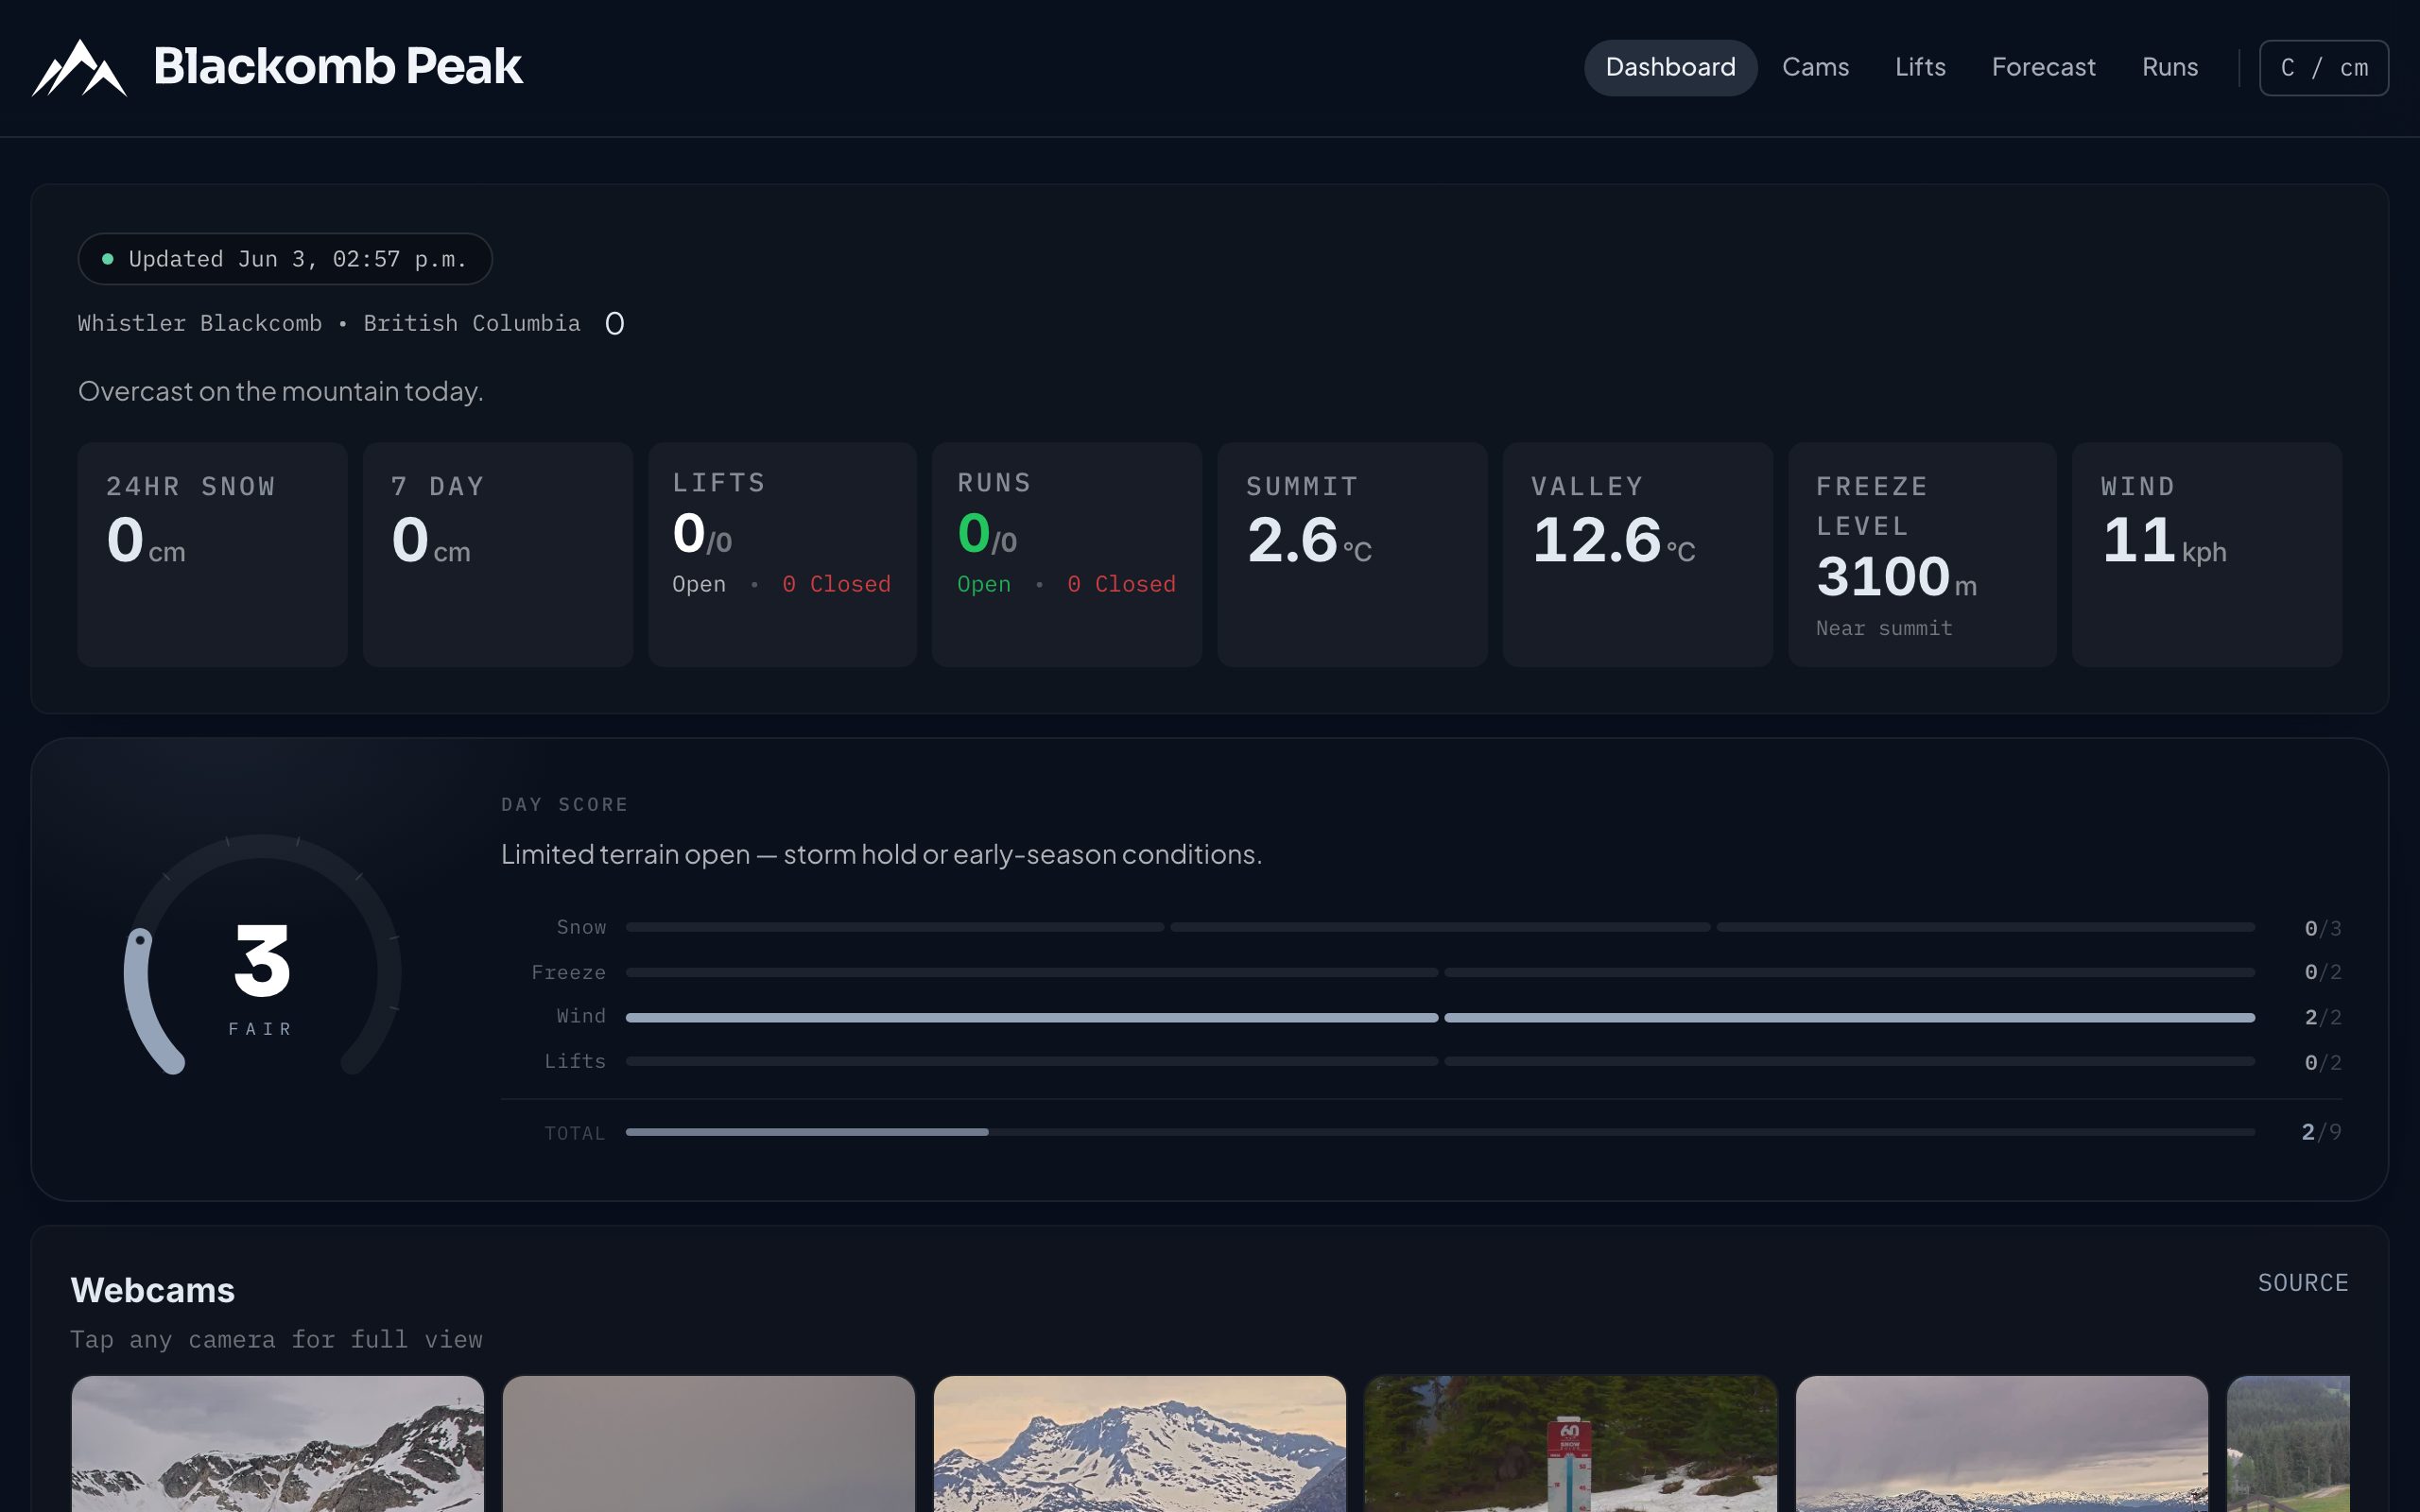Viewport: 2420px width, 1512px height.
Task: Open the Dashboard tab
Action: 1670,67
